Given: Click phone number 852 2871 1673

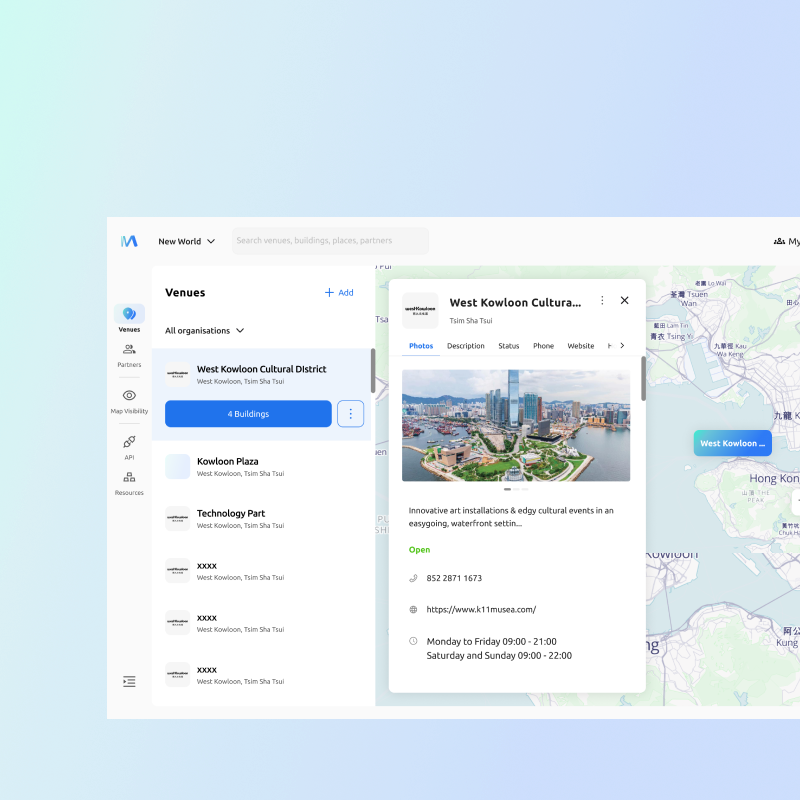Looking at the screenshot, I should 454,578.
